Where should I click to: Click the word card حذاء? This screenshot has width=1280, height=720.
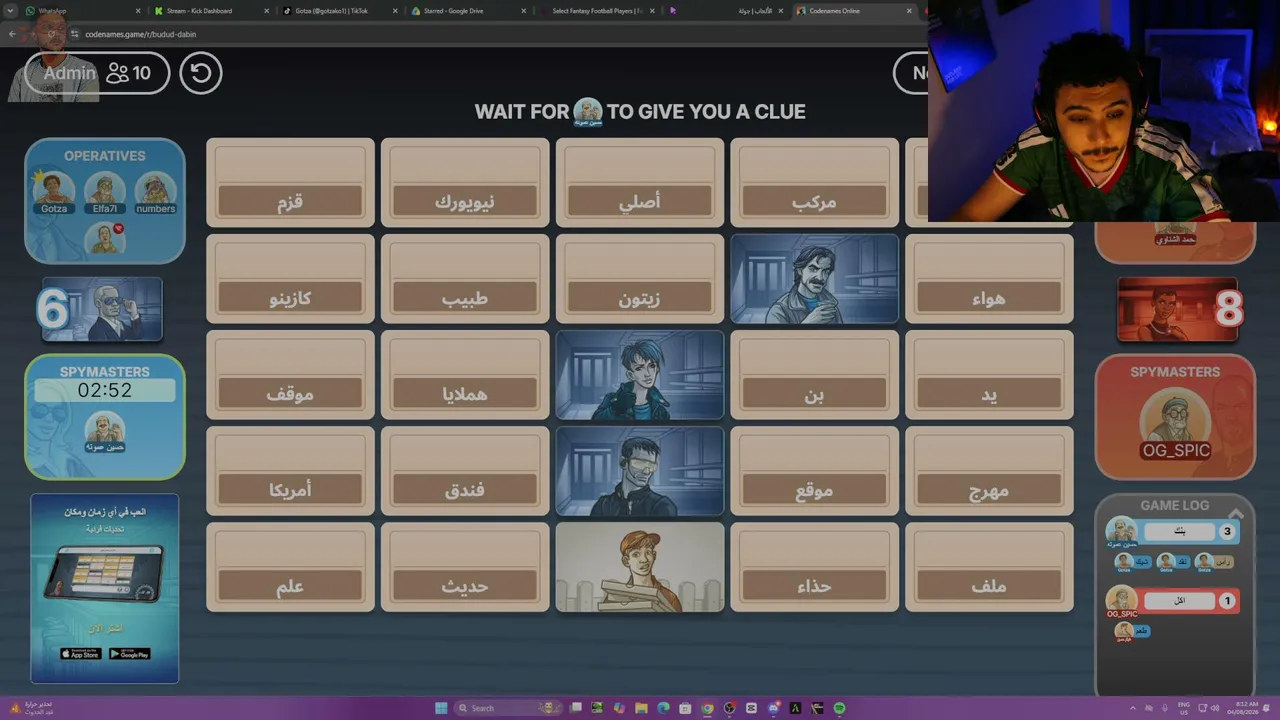point(814,567)
